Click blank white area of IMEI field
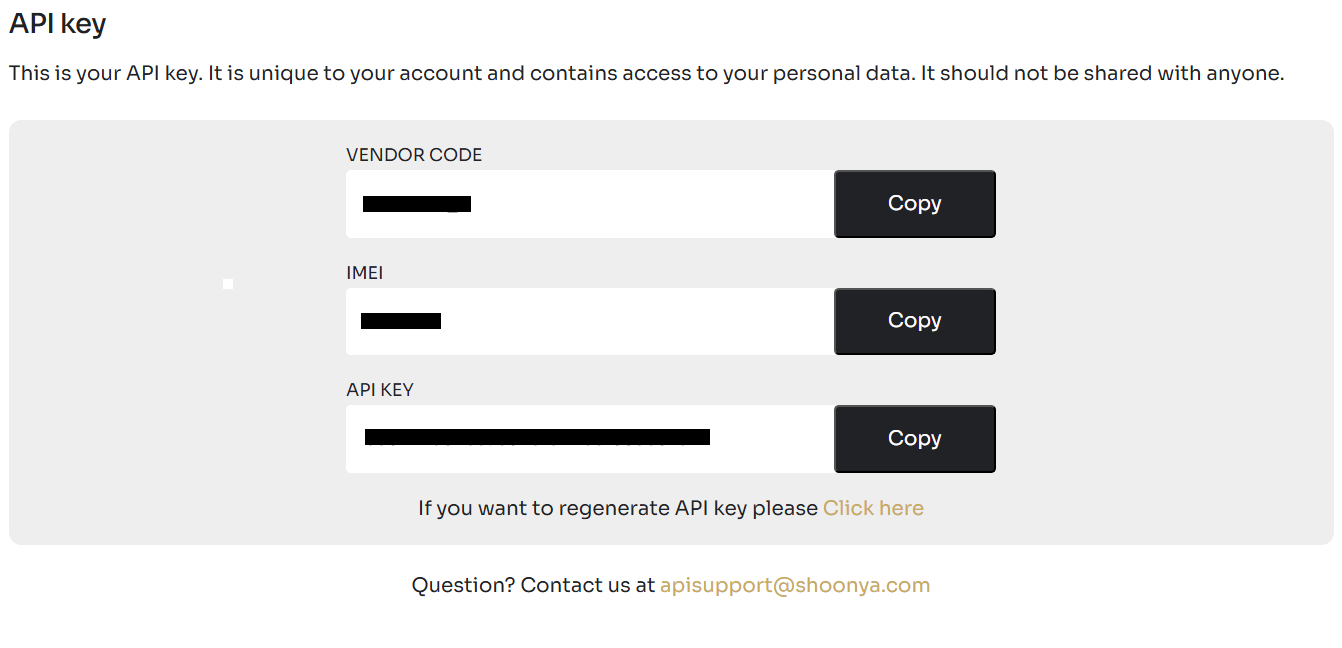This screenshot has height=648, width=1342. click(x=637, y=321)
